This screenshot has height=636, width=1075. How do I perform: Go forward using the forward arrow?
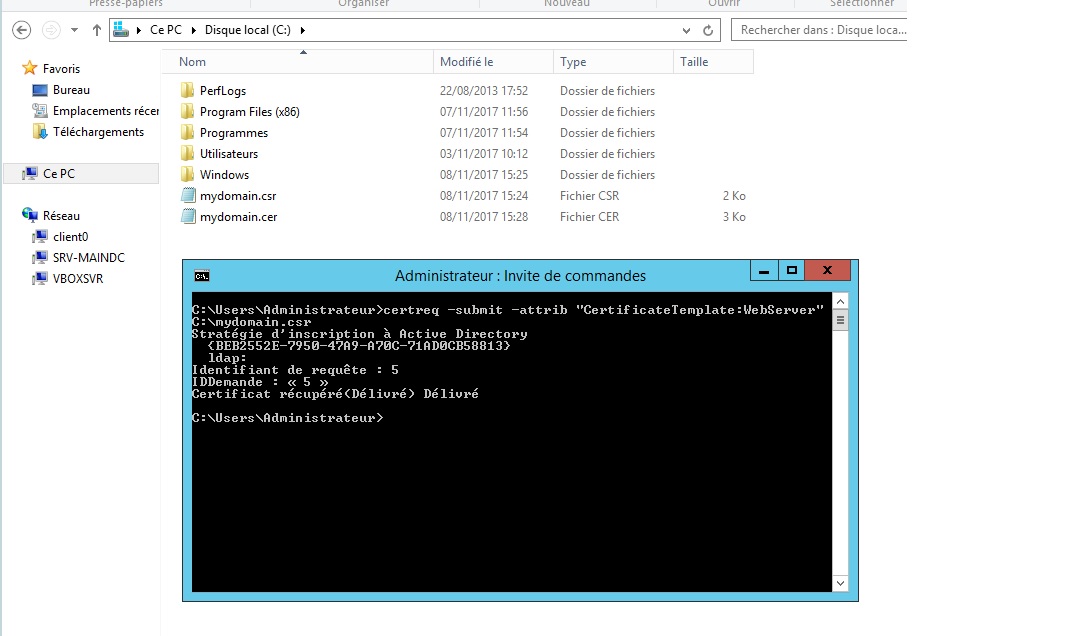tap(51, 30)
